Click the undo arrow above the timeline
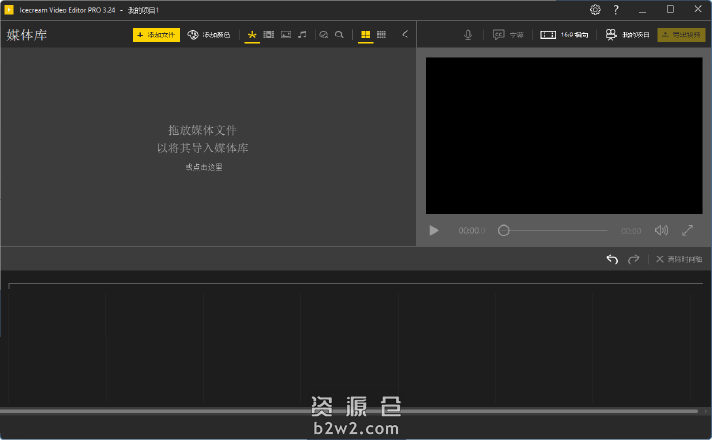Image resolution: width=712 pixels, height=440 pixels. [613, 259]
